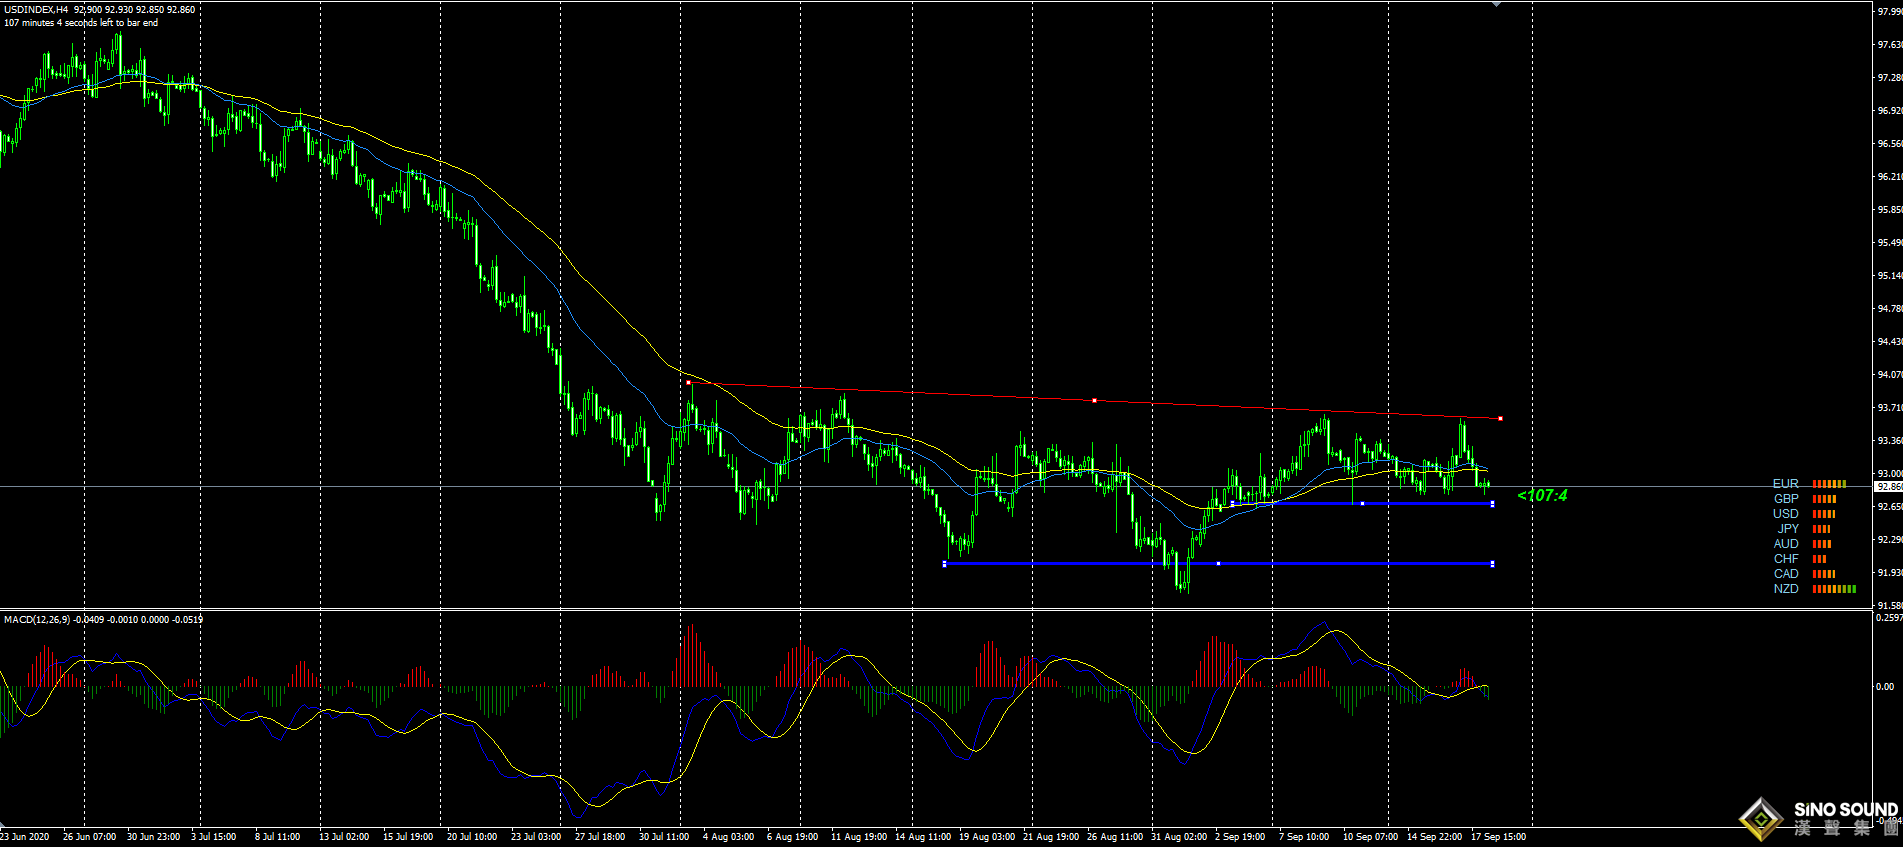Click the NZD currency strength label
Screen dimensions: 1903x847
1785,589
